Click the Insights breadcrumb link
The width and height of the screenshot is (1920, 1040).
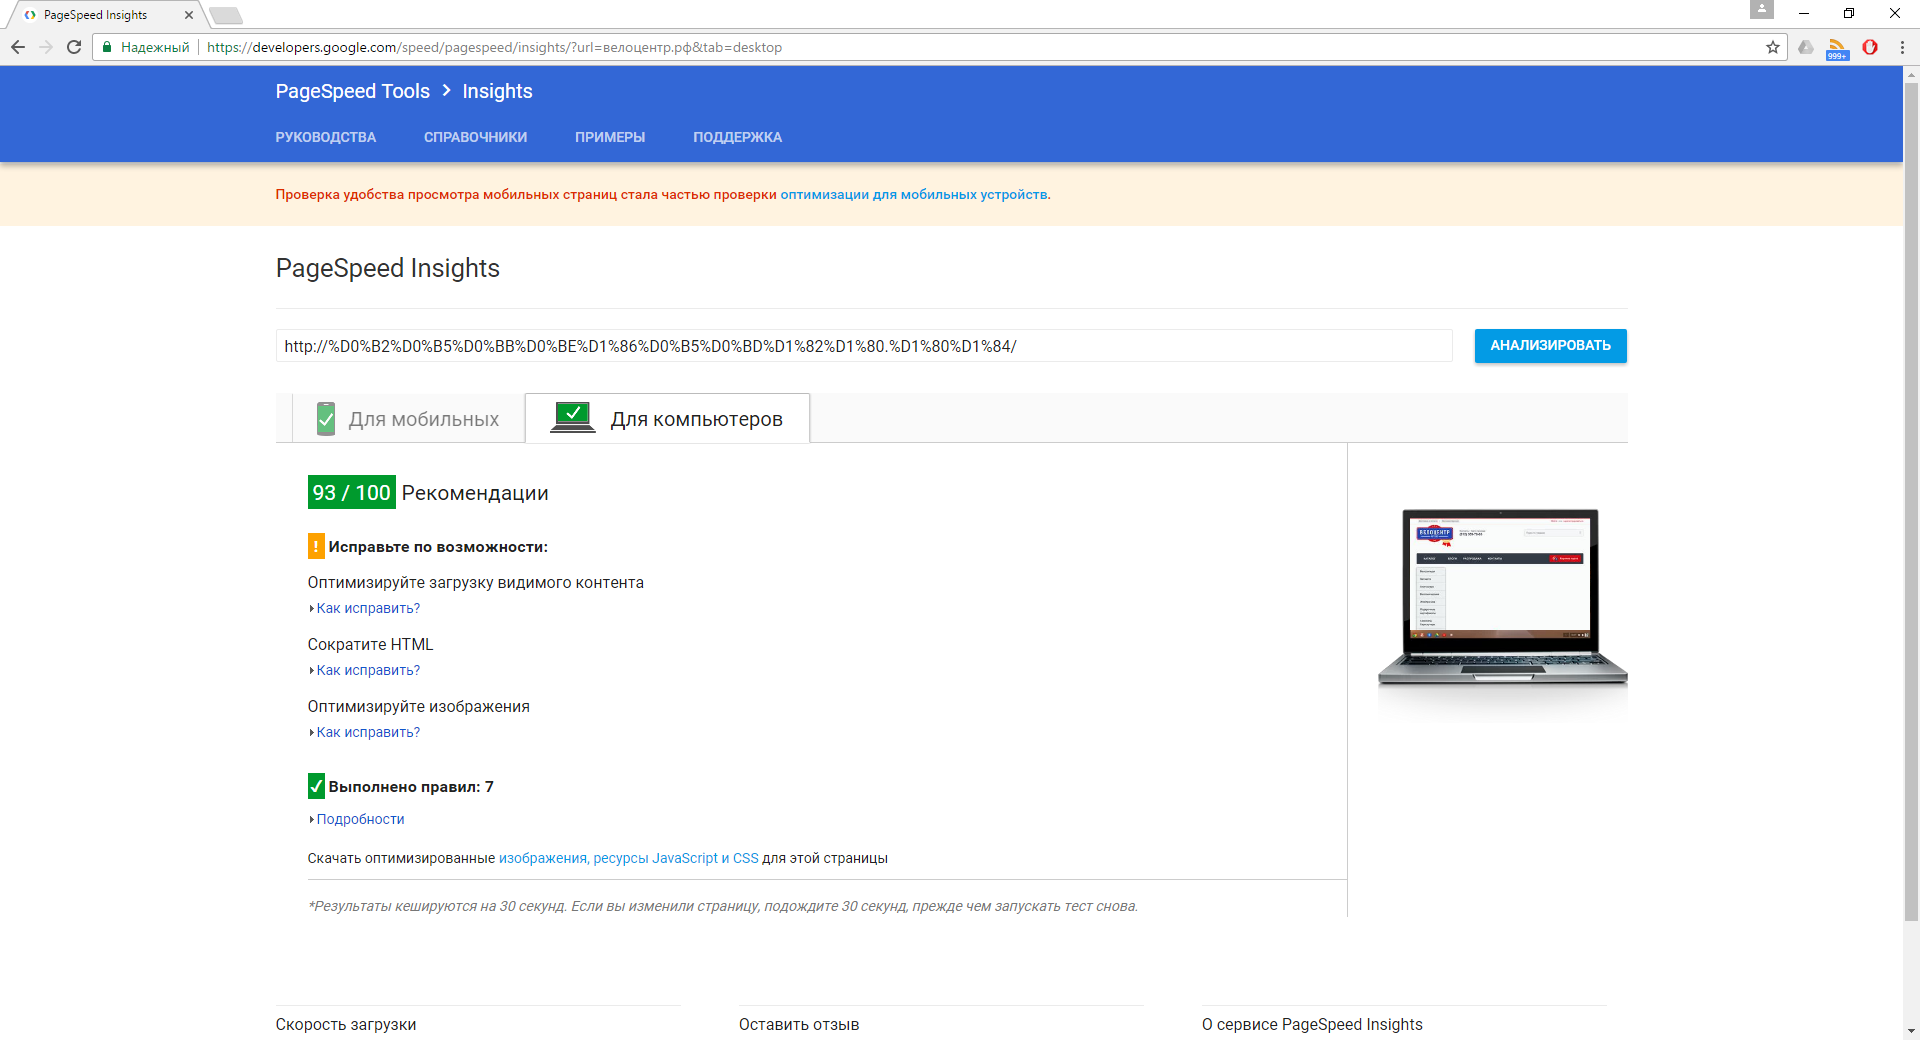point(497,91)
